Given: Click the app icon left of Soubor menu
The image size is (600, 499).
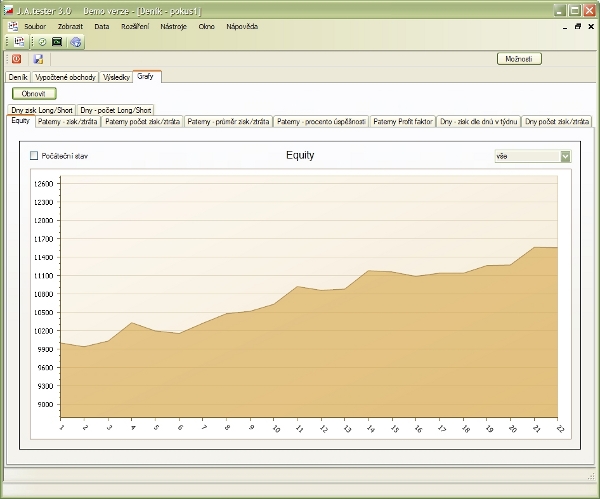Looking at the screenshot, I should coord(11,26).
